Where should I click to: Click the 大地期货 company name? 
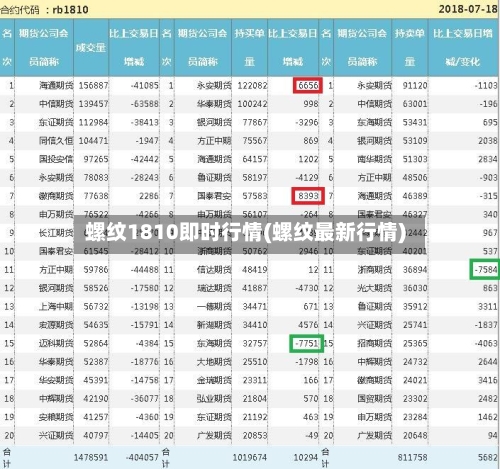214,362
